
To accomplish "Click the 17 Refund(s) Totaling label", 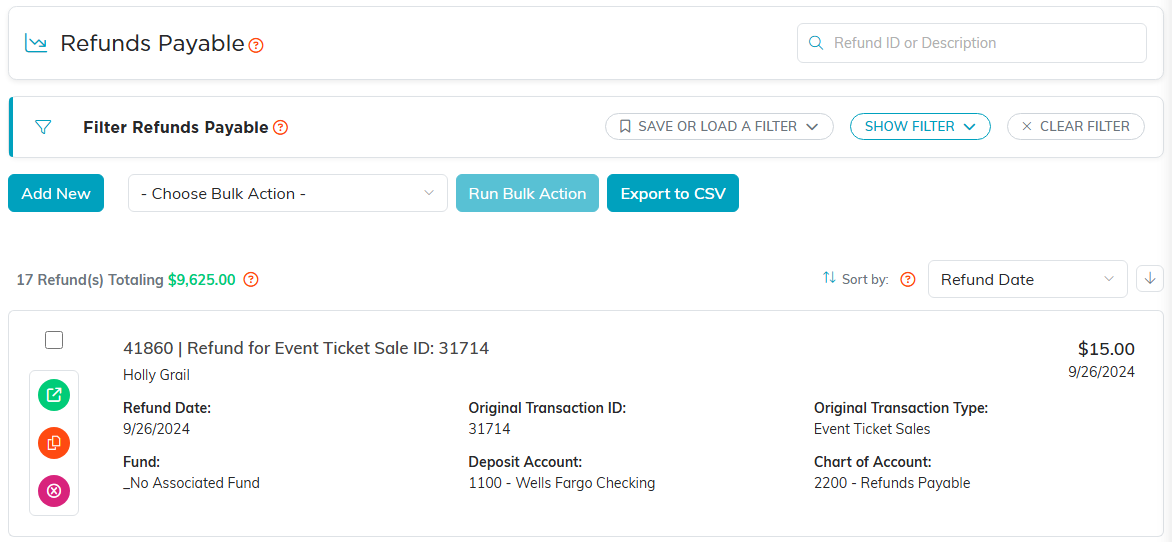I will coord(90,280).
